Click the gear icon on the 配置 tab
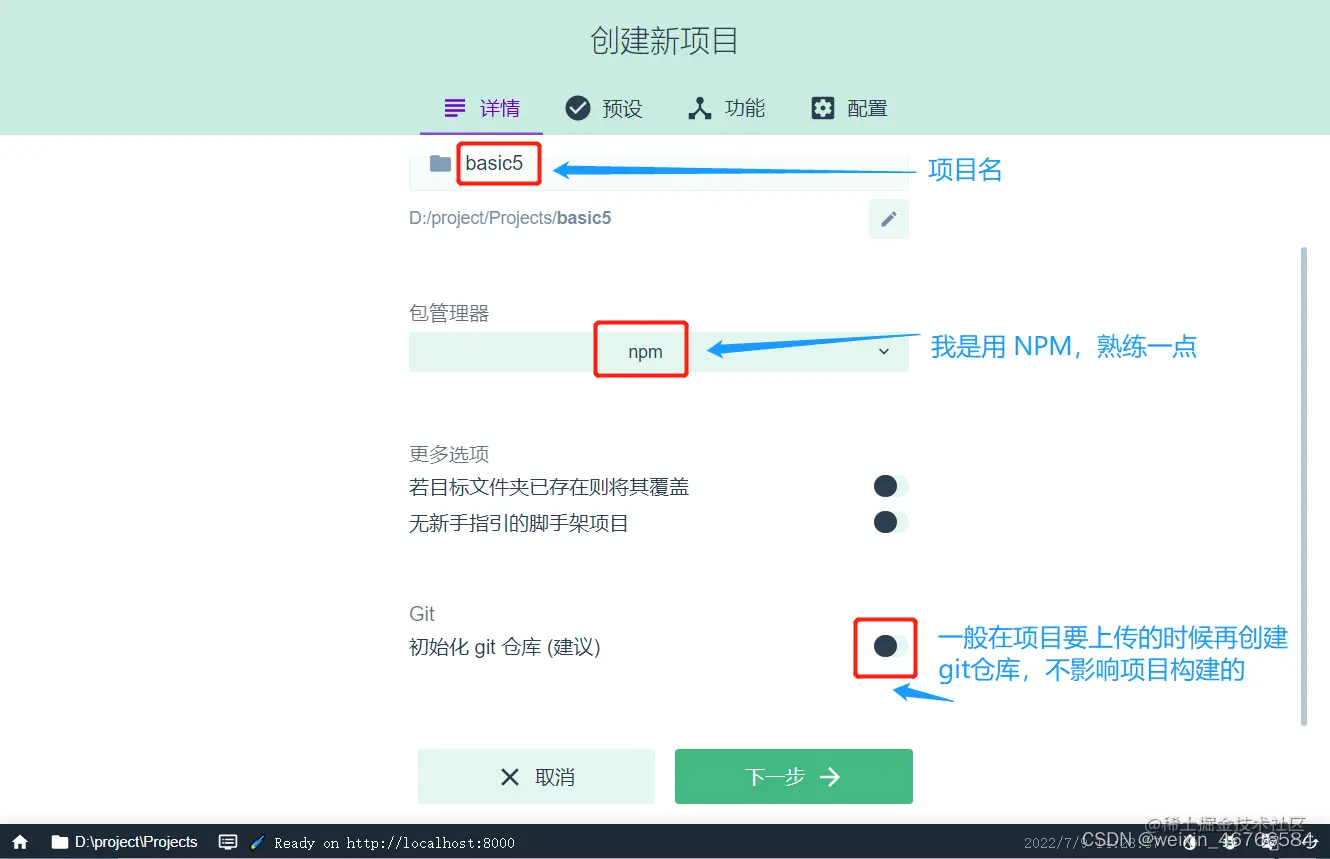Image resolution: width=1330 pixels, height=859 pixels. point(822,107)
